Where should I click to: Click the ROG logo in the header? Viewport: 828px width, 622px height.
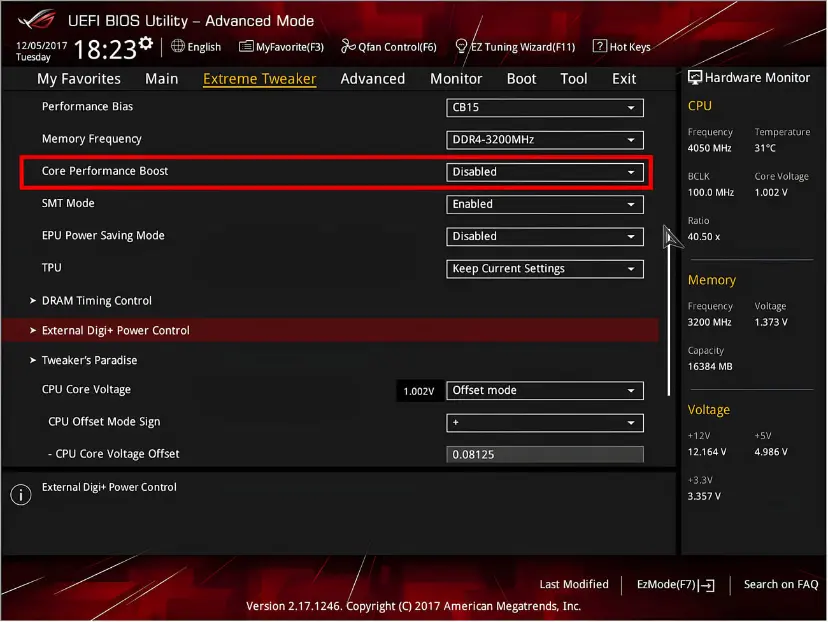[x=36, y=20]
